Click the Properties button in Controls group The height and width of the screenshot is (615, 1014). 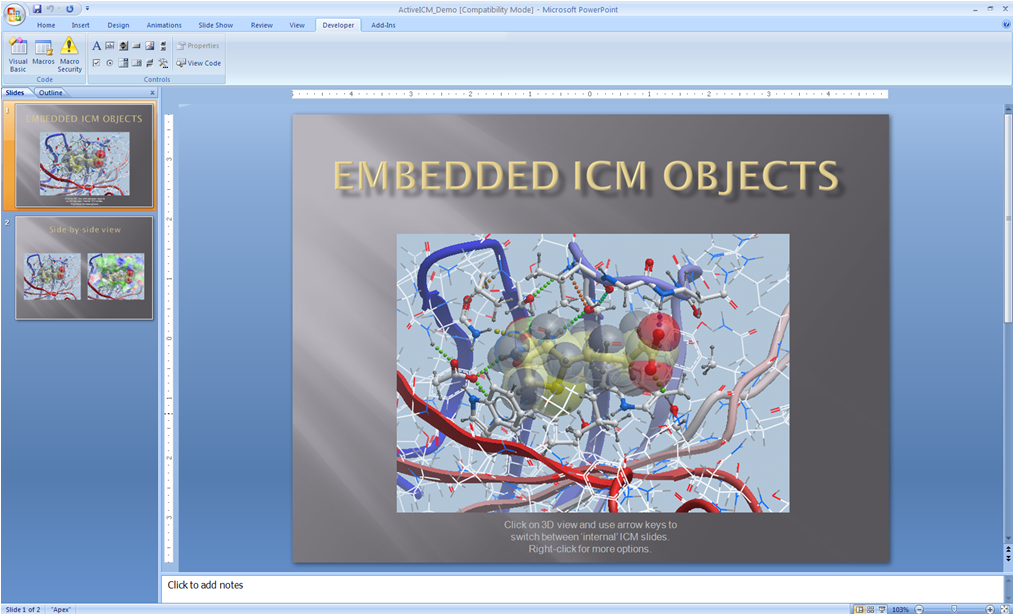(199, 46)
